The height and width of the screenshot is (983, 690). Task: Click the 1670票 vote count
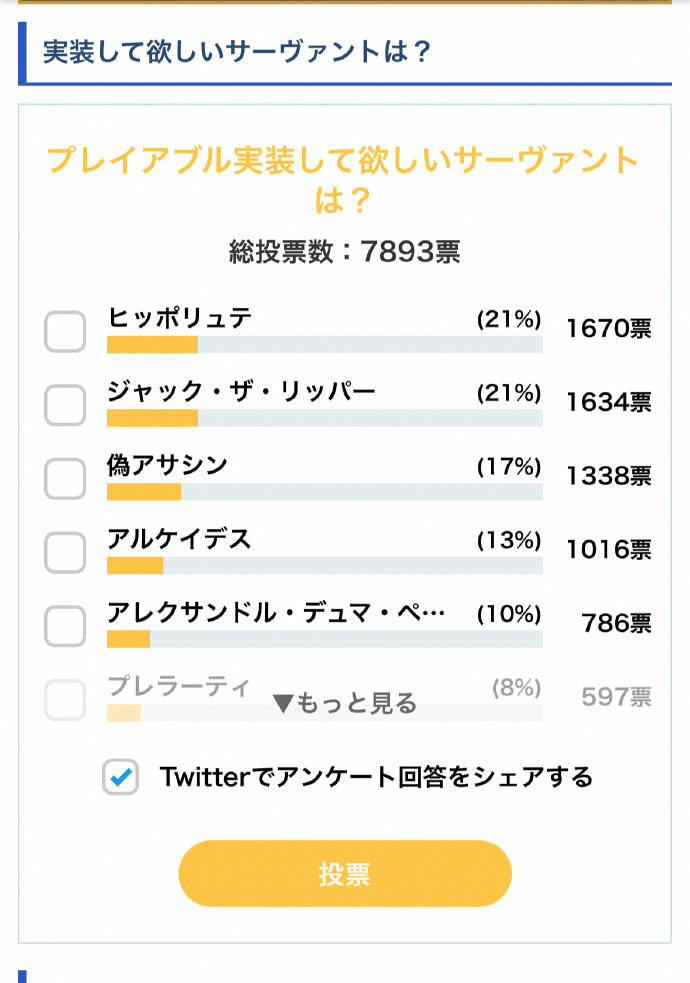point(608,328)
